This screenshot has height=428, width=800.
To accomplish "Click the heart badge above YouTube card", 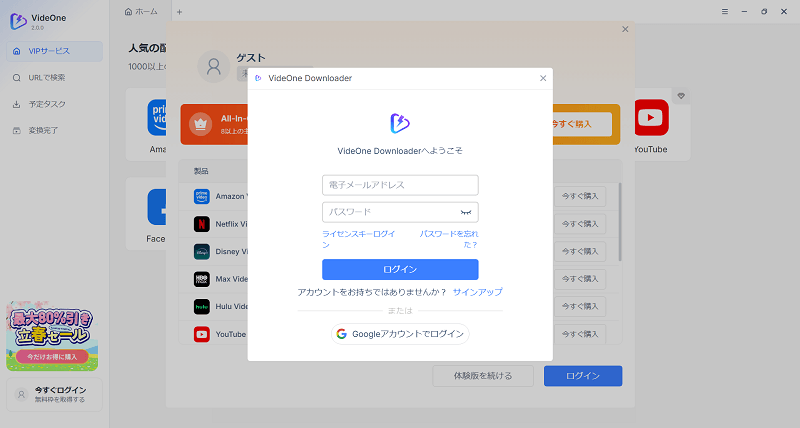I will [681, 96].
